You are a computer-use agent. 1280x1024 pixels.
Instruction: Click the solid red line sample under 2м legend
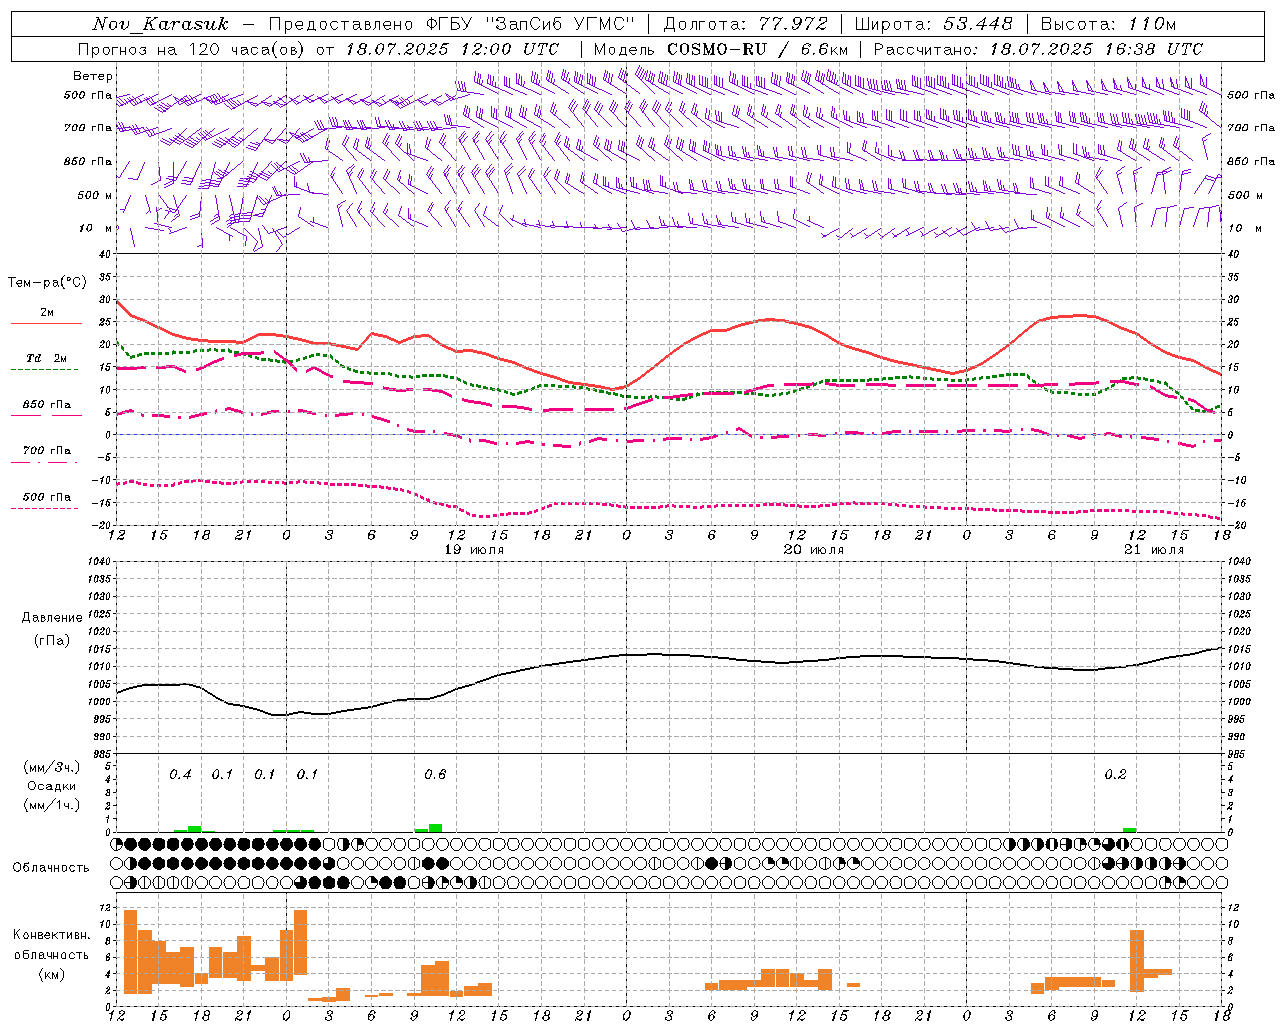[46, 324]
